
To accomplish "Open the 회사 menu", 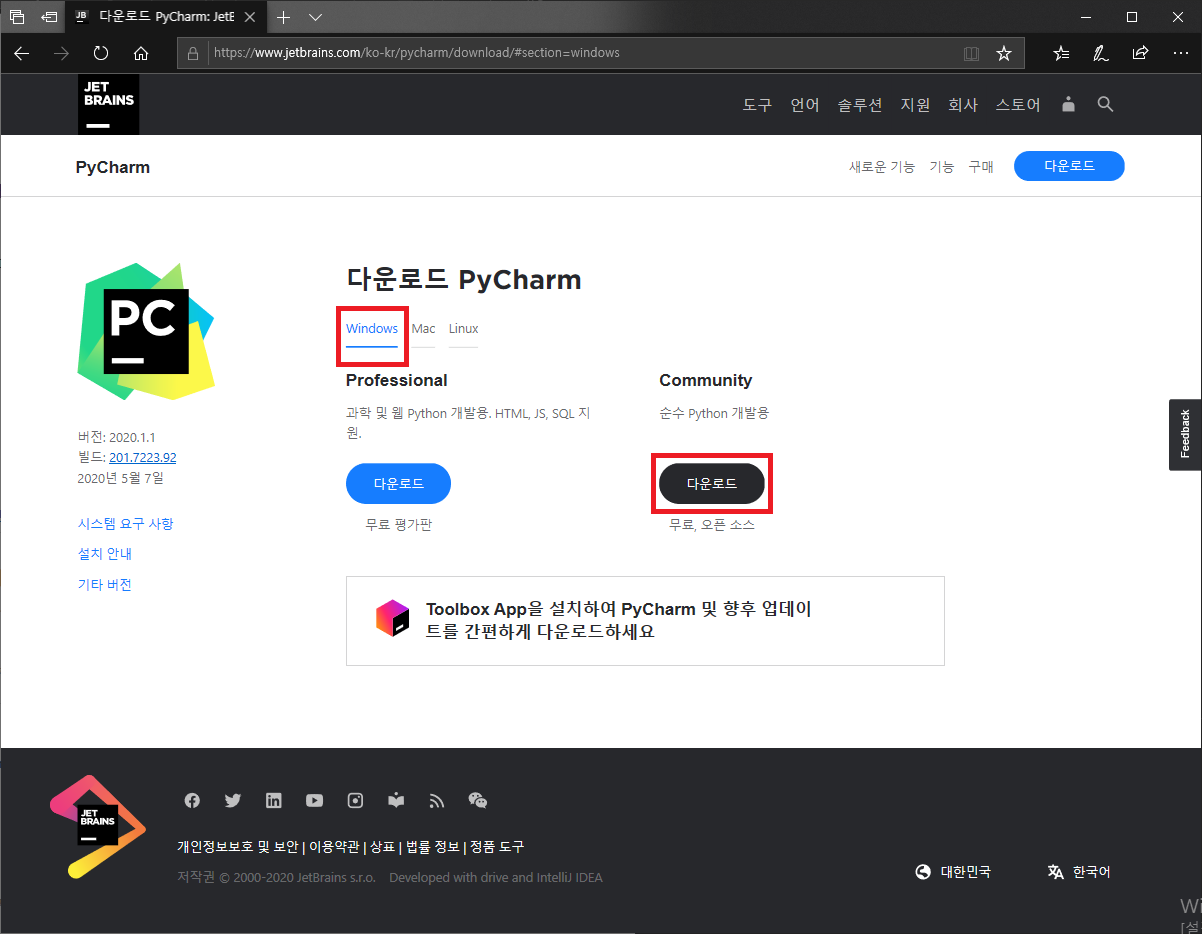I will [x=963, y=104].
